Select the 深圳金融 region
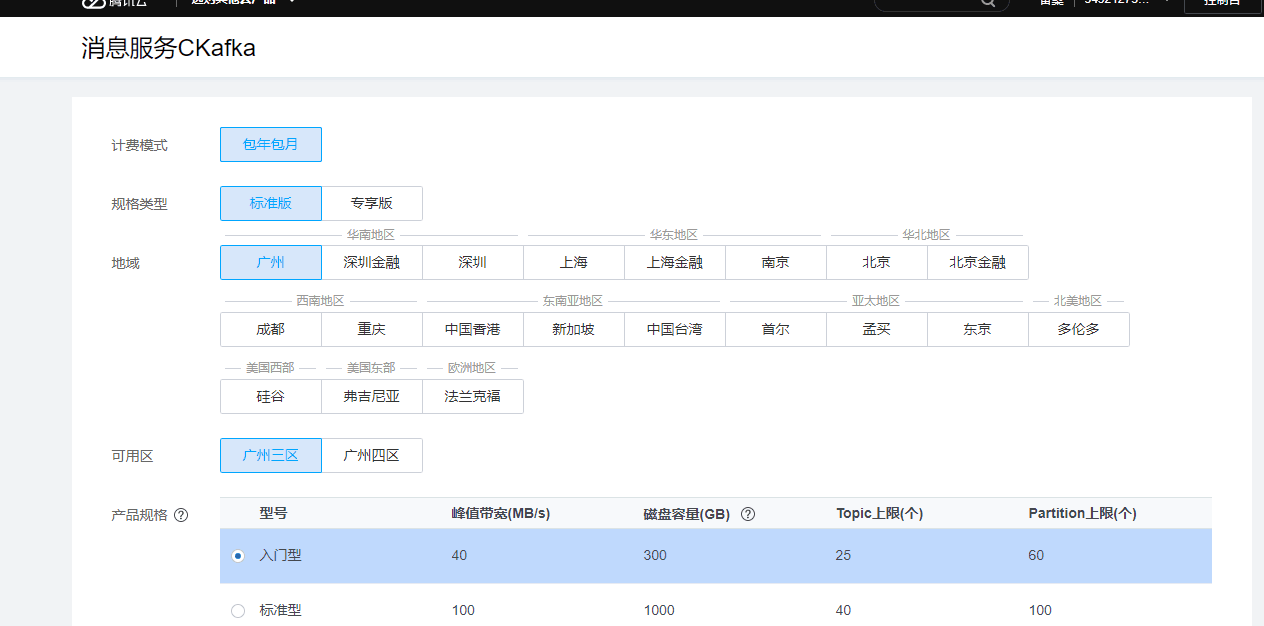 [372, 262]
